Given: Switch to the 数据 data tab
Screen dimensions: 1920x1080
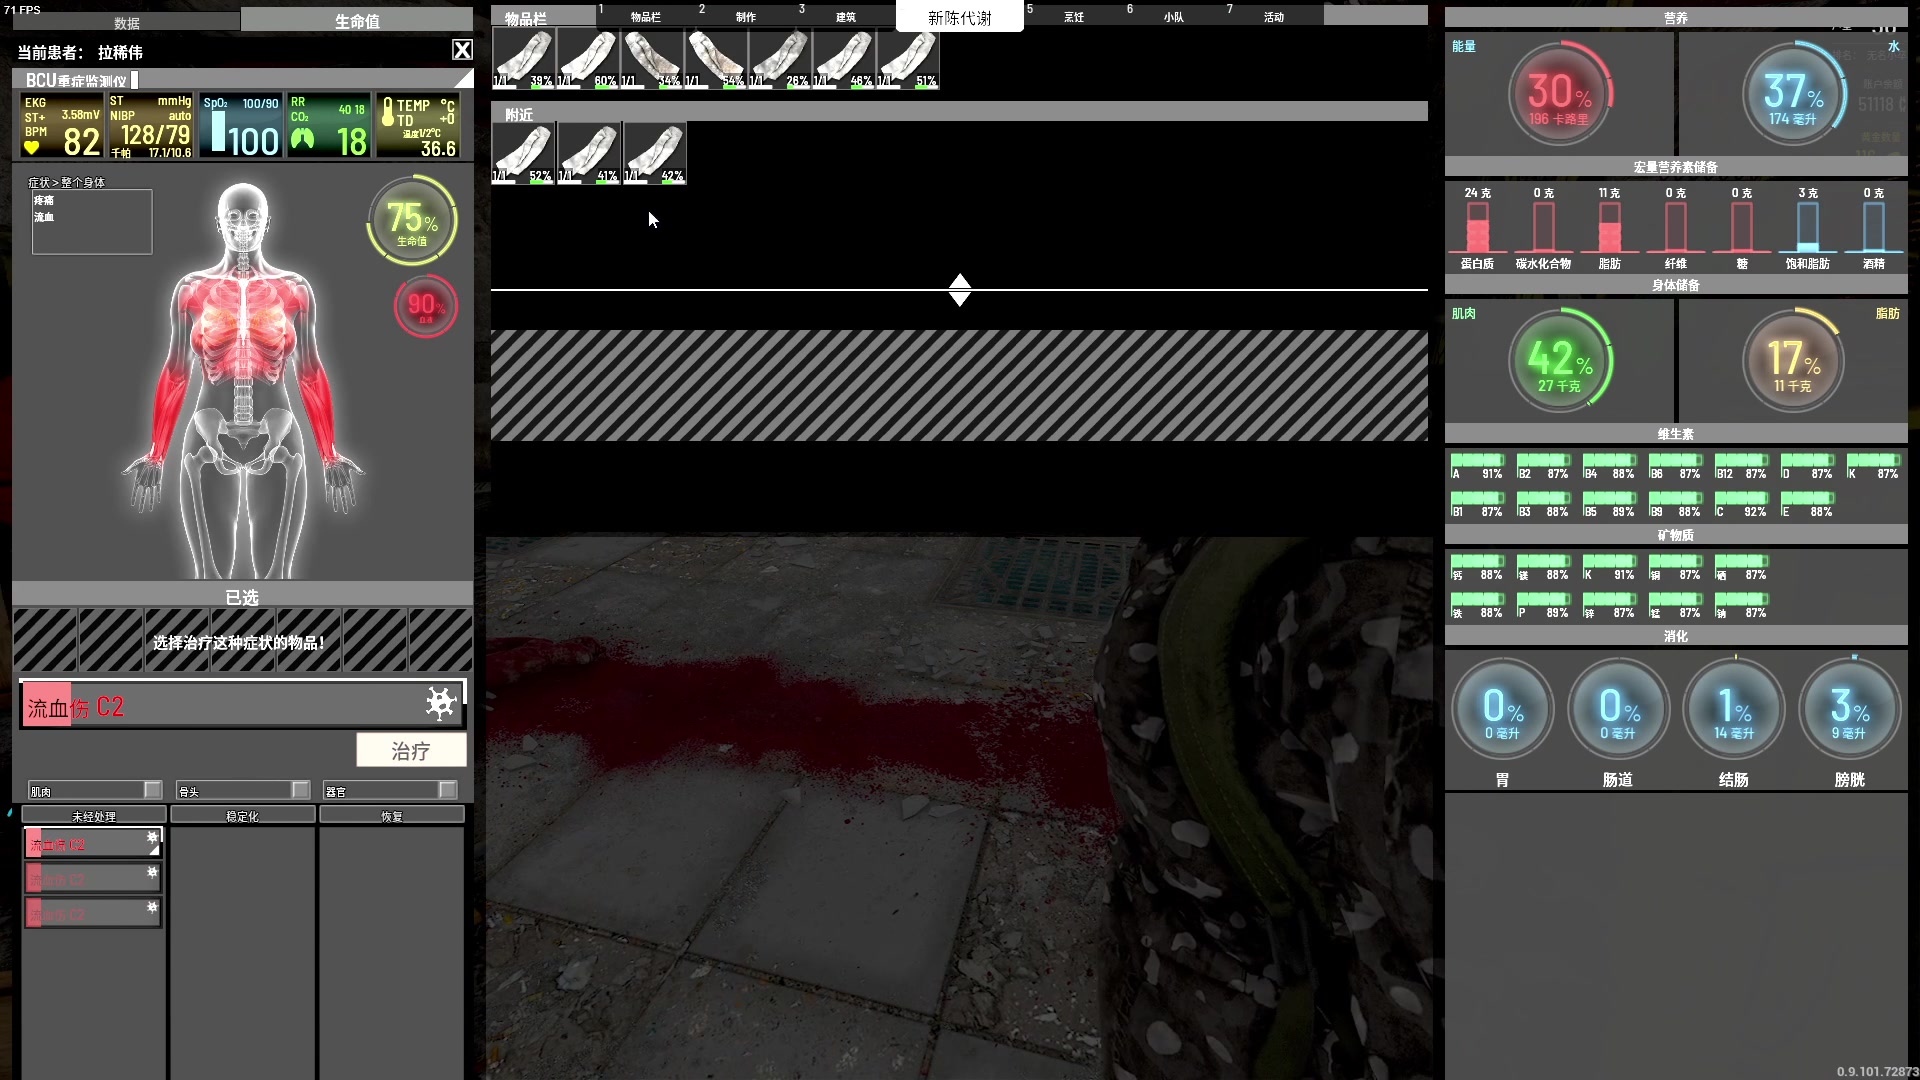Looking at the screenshot, I should coord(127,22).
